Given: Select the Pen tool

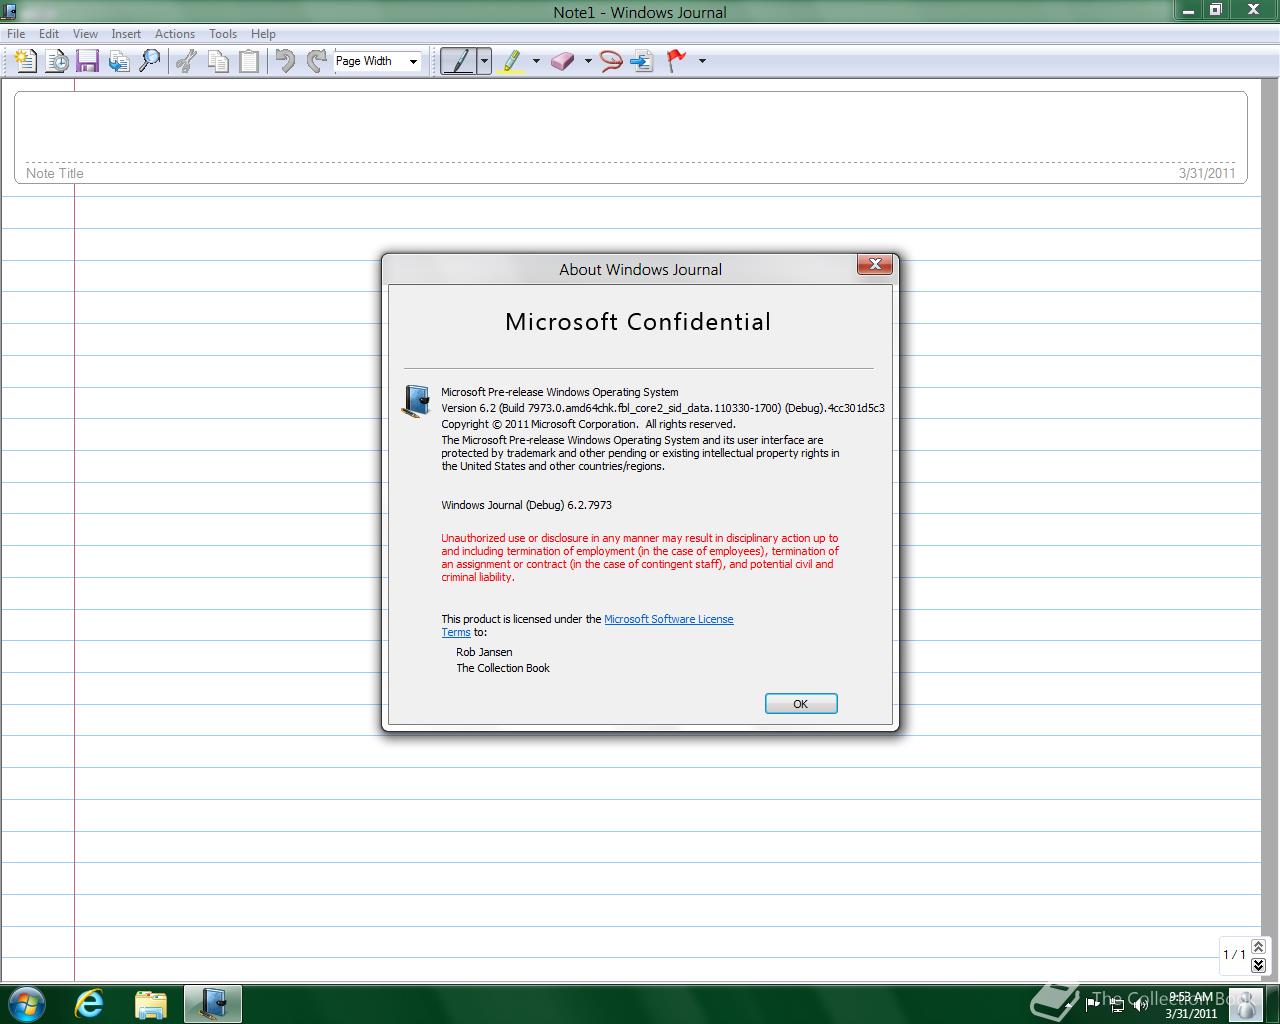Looking at the screenshot, I should click(459, 61).
